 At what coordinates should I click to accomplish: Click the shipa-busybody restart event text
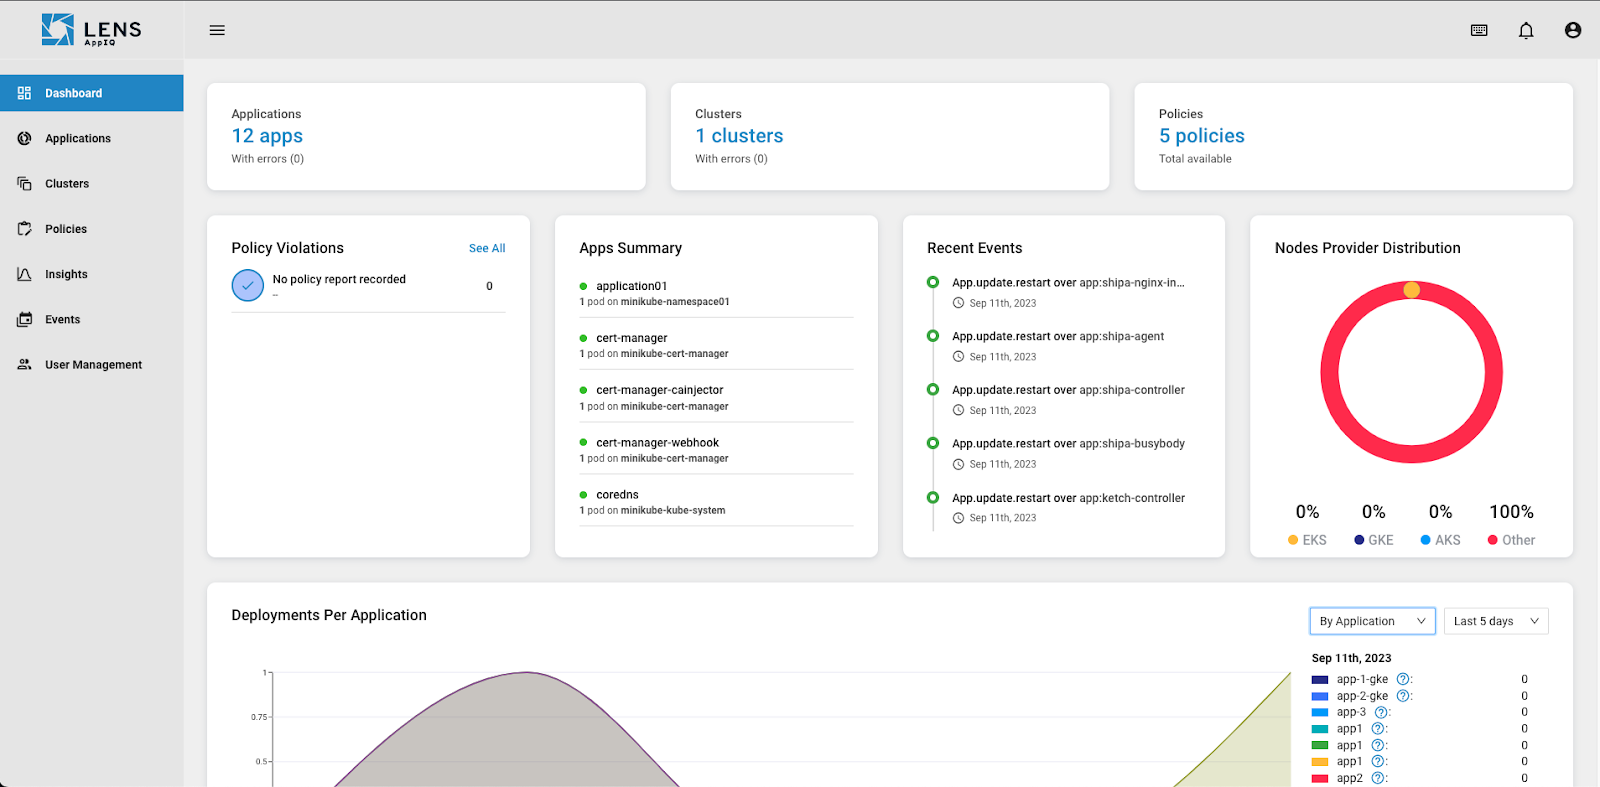[1068, 444]
